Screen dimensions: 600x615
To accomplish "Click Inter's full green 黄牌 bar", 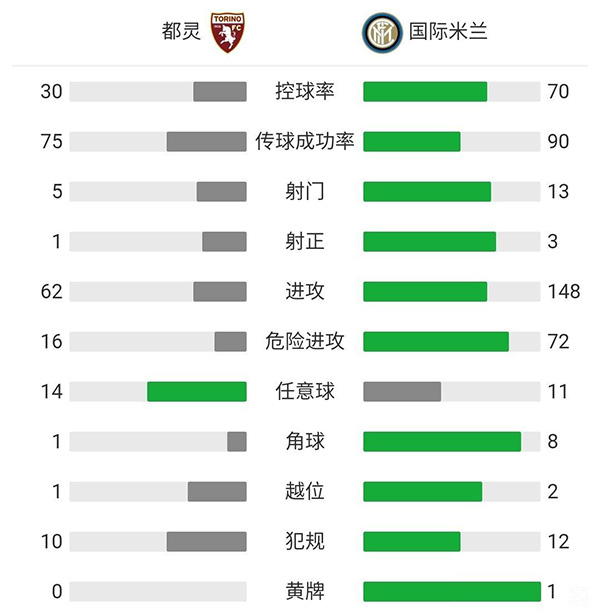I will point(451,592).
